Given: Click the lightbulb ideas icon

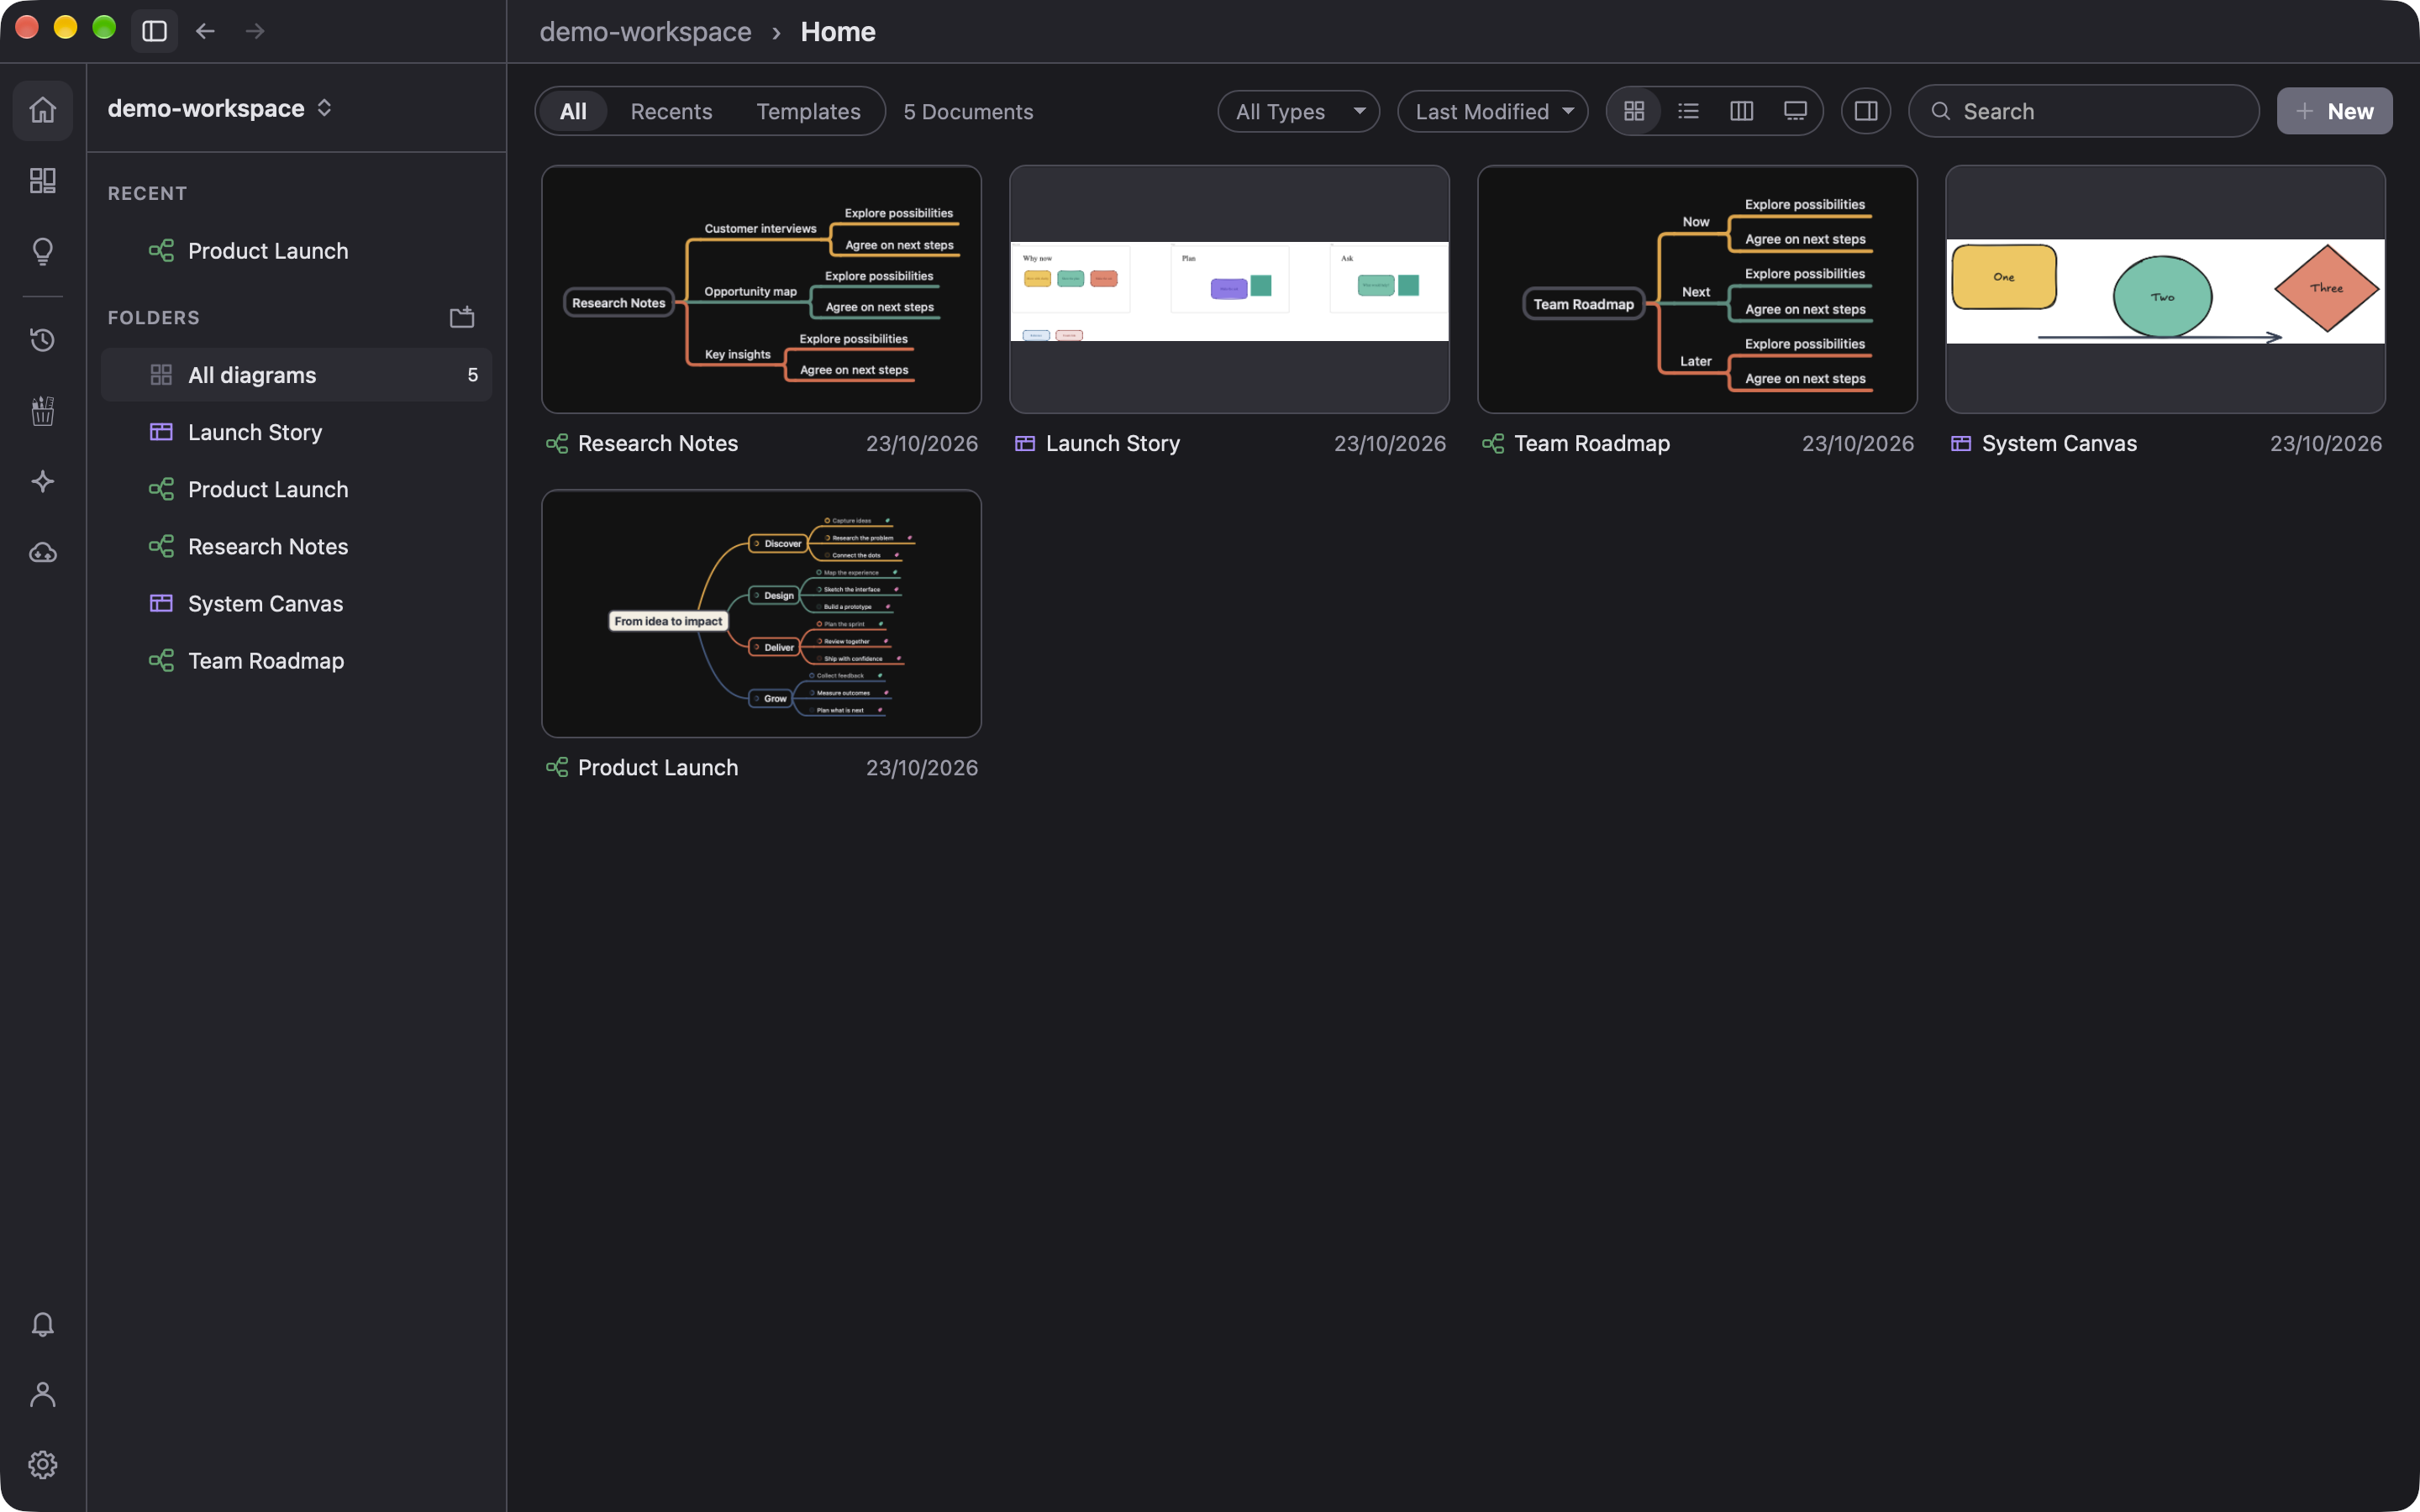Looking at the screenshot, I should tap(42, 251).
